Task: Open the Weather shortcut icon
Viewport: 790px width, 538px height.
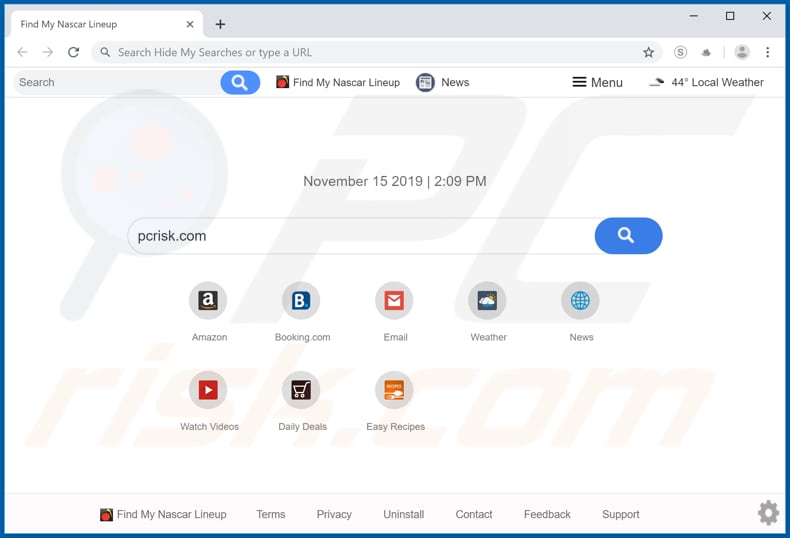Action: 487,300
